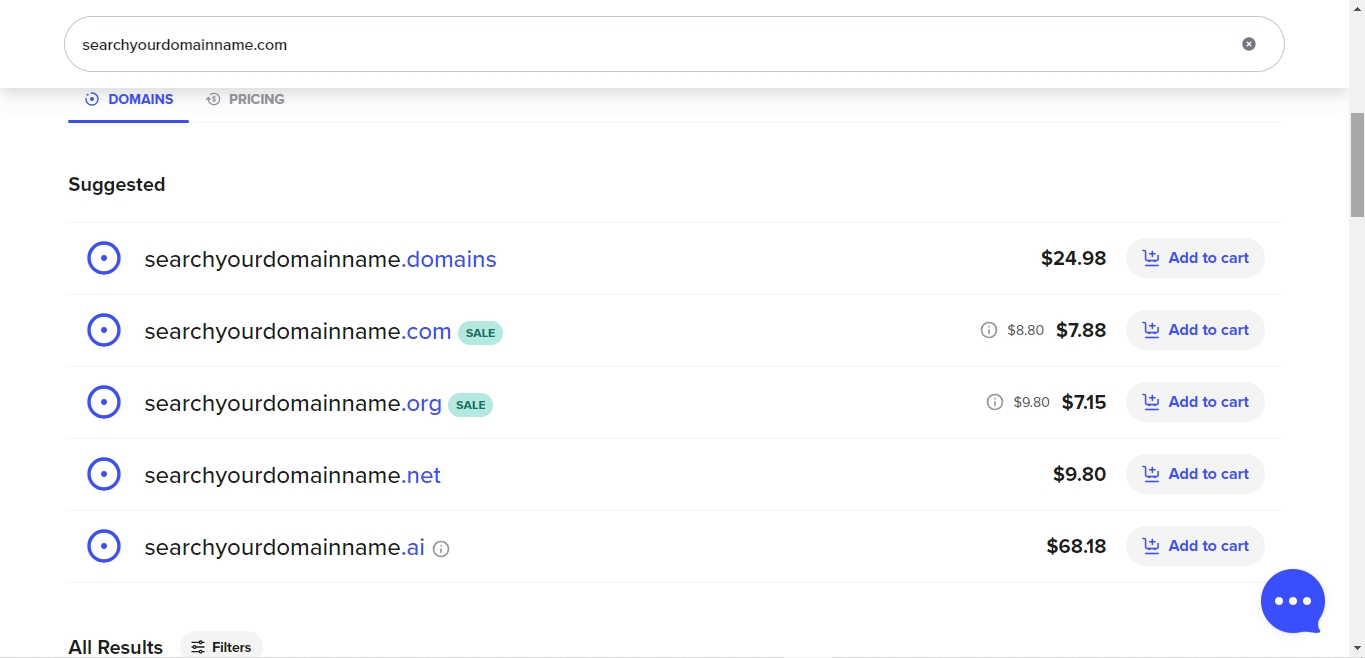Add searchyourdomainname.domains to cart

coord(1195,258)
